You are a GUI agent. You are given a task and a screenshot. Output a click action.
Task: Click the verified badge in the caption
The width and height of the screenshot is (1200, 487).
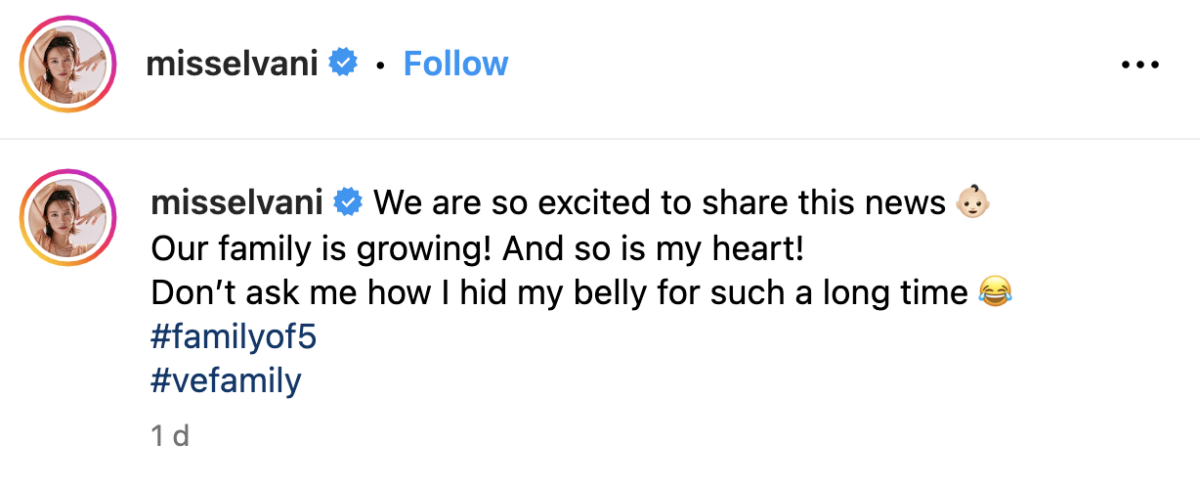[347, 203]
